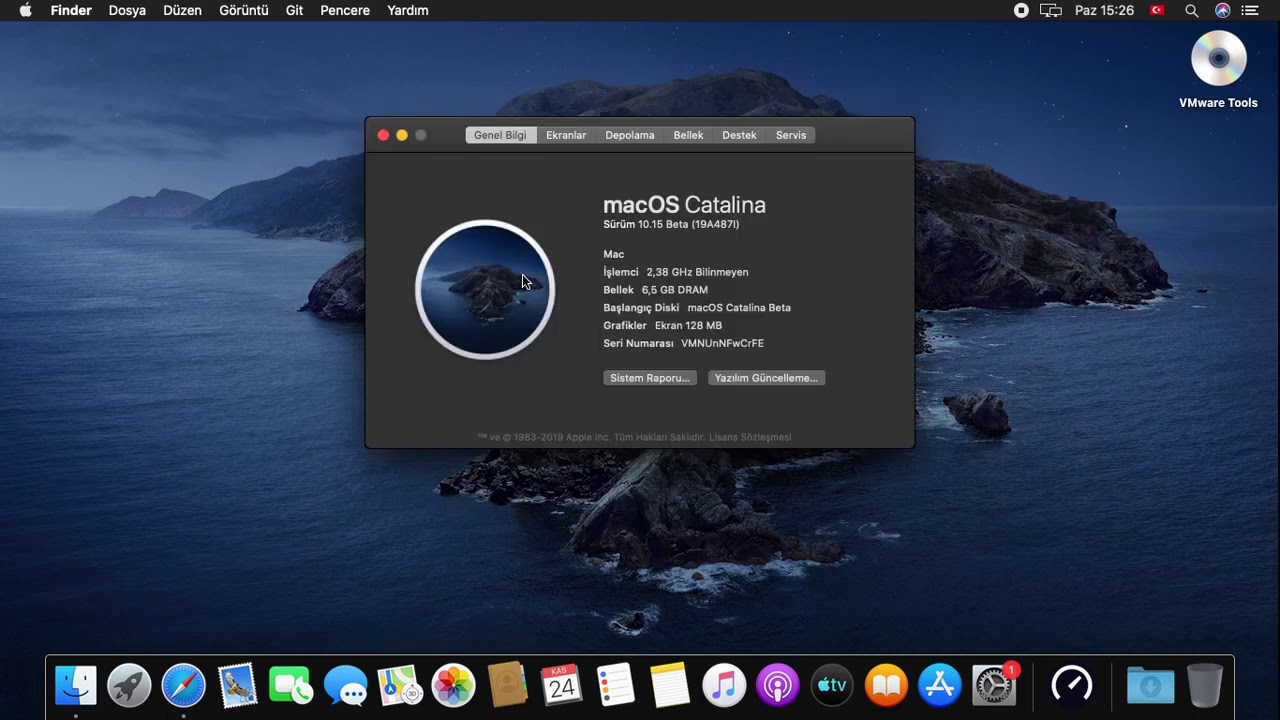Click the Bellek 6,5 GB DRAM line
1280x720 pixels.
[x=655, y=290]
